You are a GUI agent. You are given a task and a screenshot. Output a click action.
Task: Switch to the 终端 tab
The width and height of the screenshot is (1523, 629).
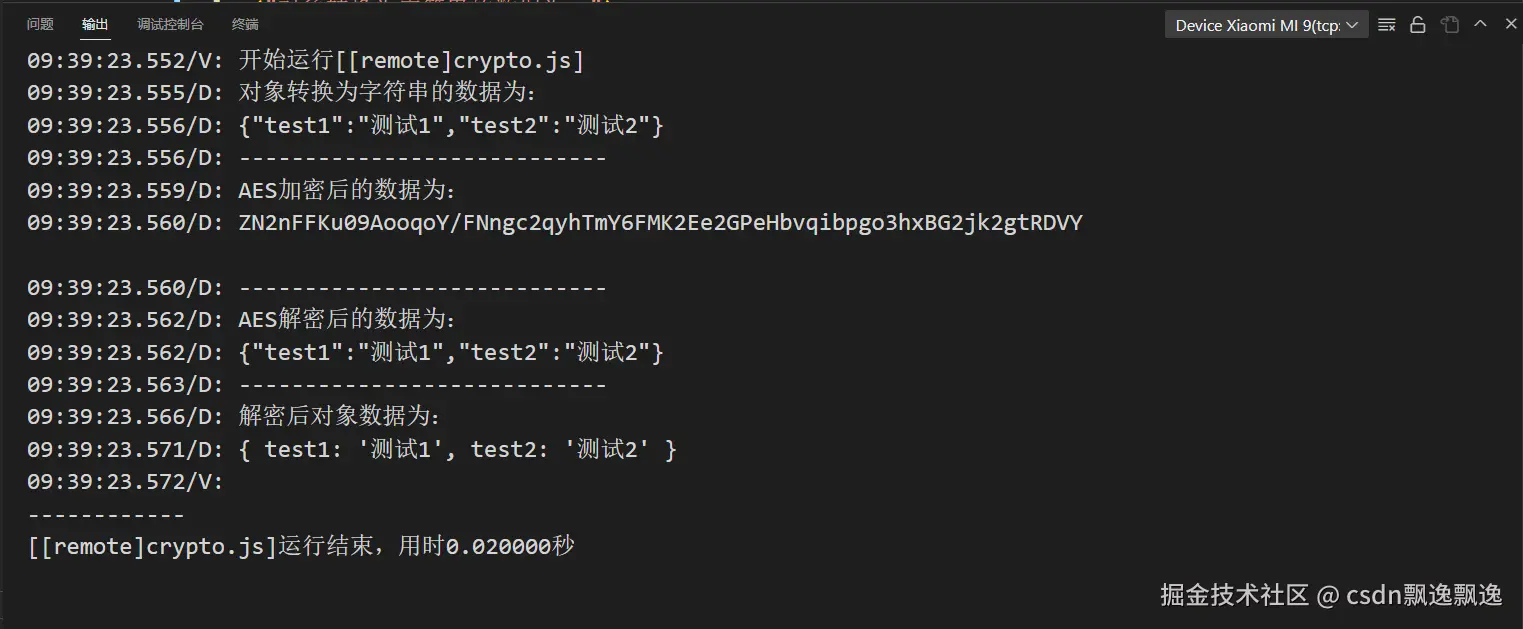(x=245, y=25)
